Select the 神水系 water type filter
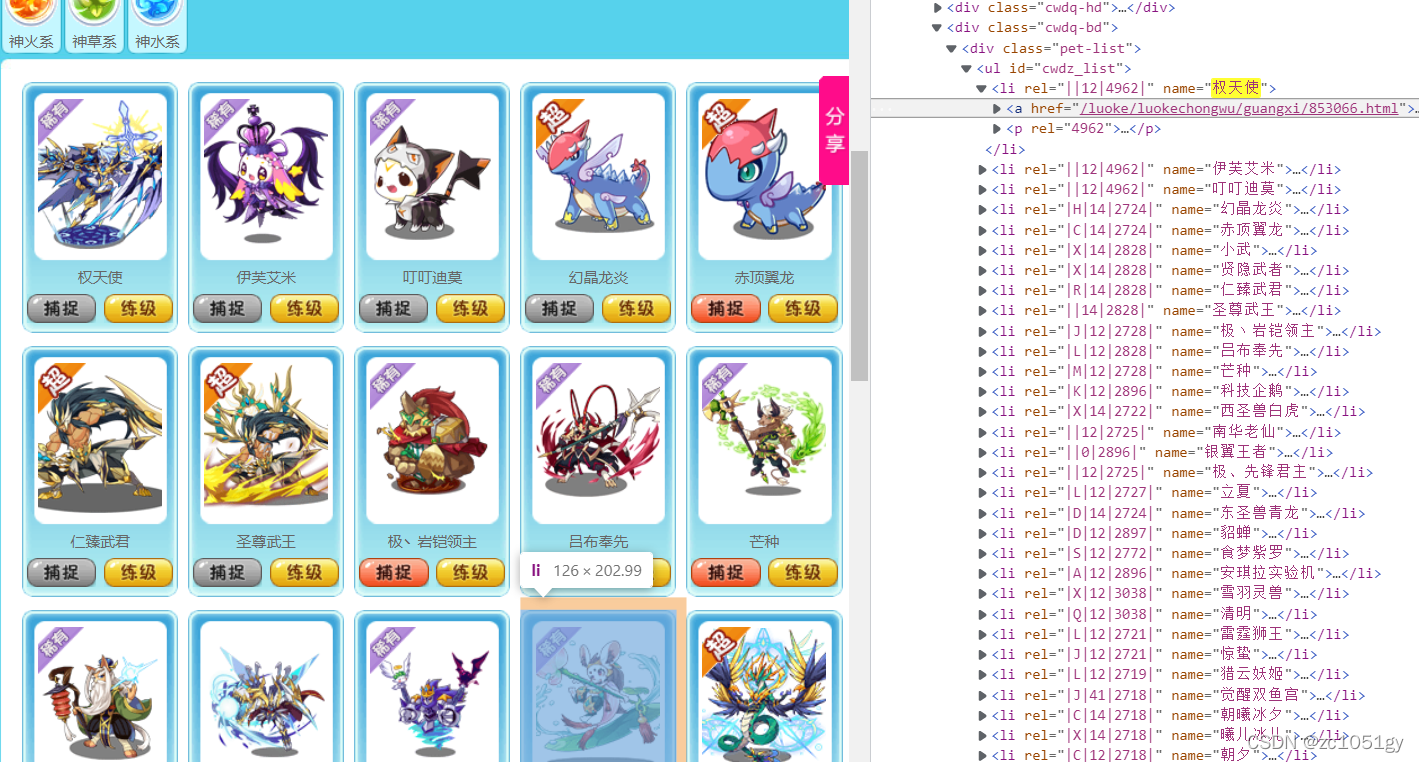 point(158,26)
